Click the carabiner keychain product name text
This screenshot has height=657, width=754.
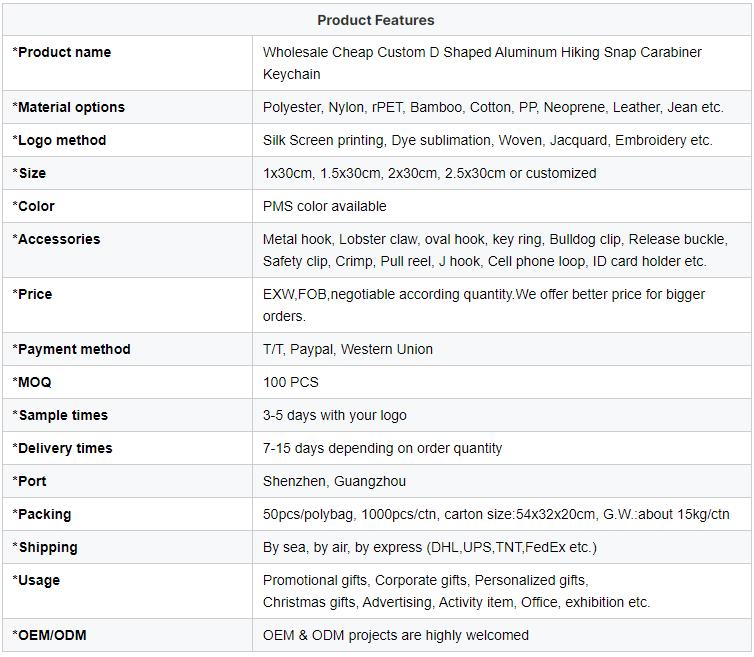click(x=482, y=63)
